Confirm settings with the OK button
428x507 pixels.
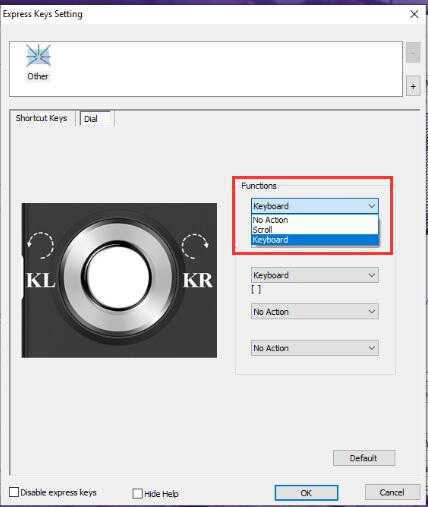(306, 493)
